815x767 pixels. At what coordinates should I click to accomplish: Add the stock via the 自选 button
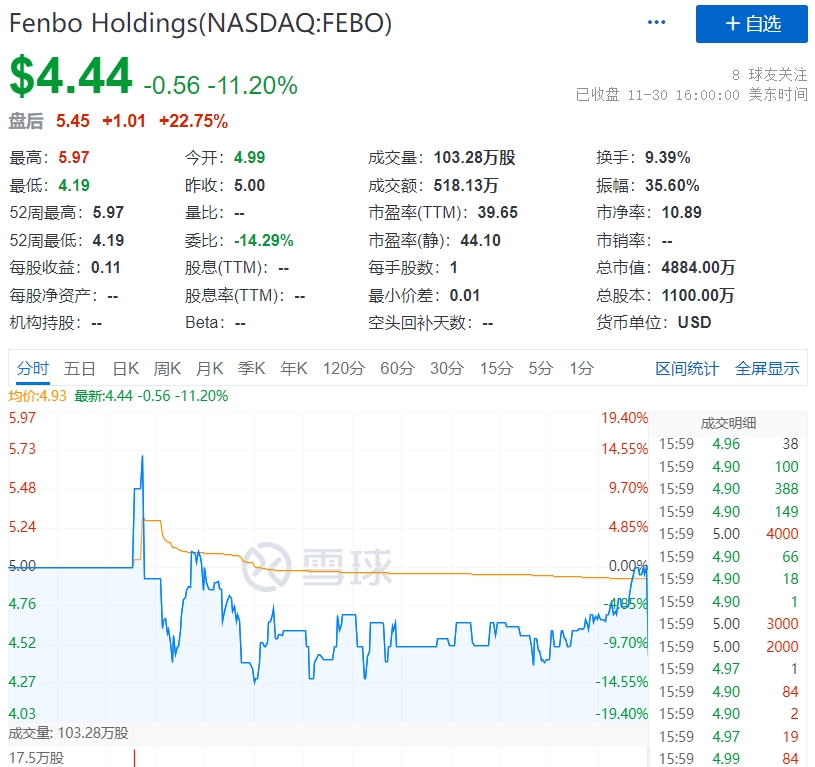point(751,25)
